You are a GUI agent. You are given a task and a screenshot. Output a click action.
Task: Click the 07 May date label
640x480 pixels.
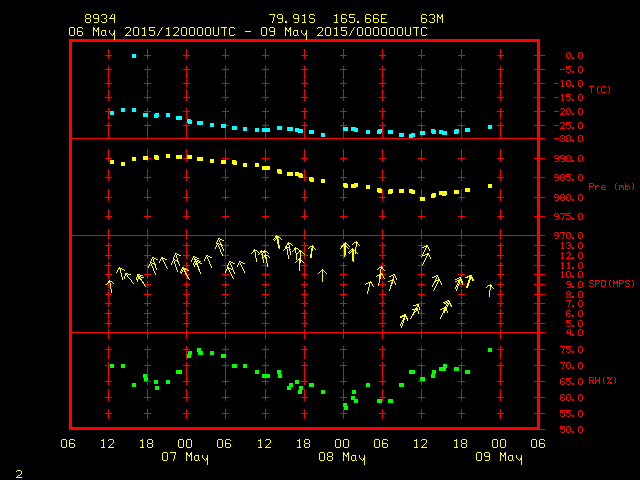tap(185, 457)
